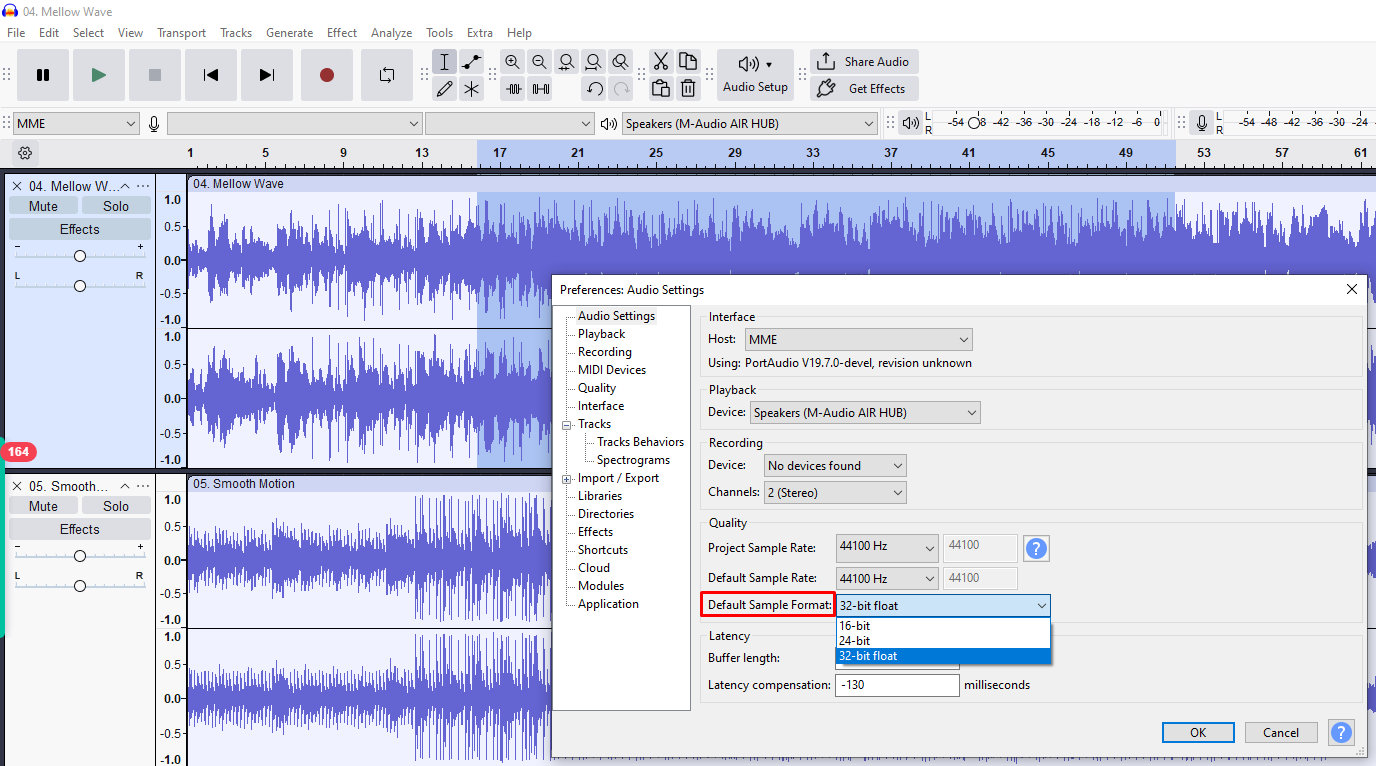Undo the last edit
This screenshot has height=766, width=1376.
click(x=593, y=88)
